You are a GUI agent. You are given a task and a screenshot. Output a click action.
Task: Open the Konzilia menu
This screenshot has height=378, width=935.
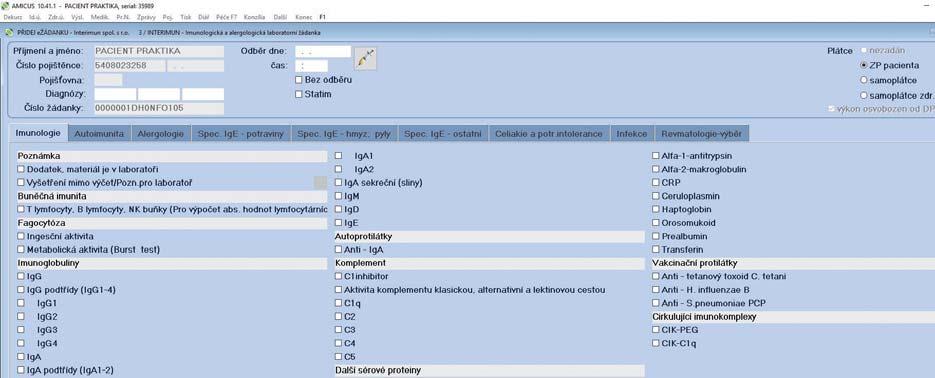253,17
